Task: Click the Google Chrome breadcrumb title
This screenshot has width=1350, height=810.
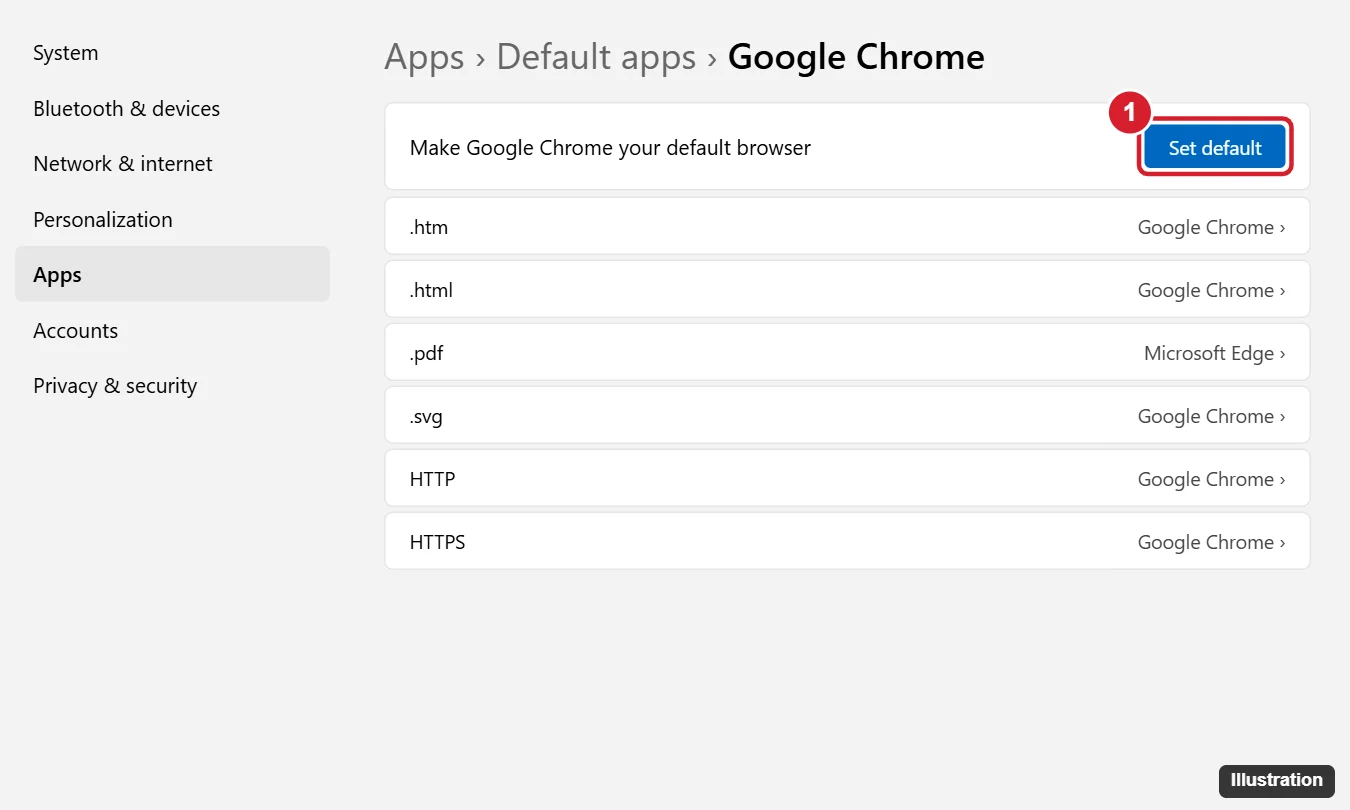Action: (856, 57)
